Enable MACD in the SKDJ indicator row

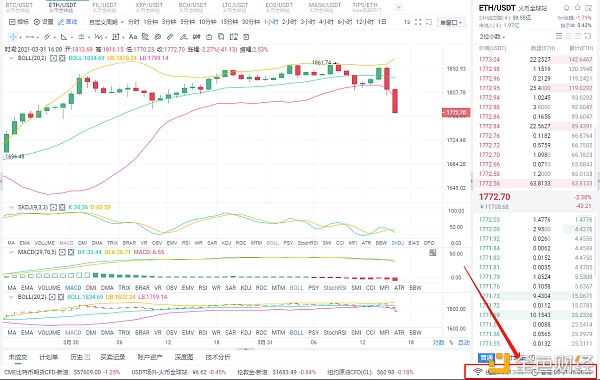pos(66,243)
